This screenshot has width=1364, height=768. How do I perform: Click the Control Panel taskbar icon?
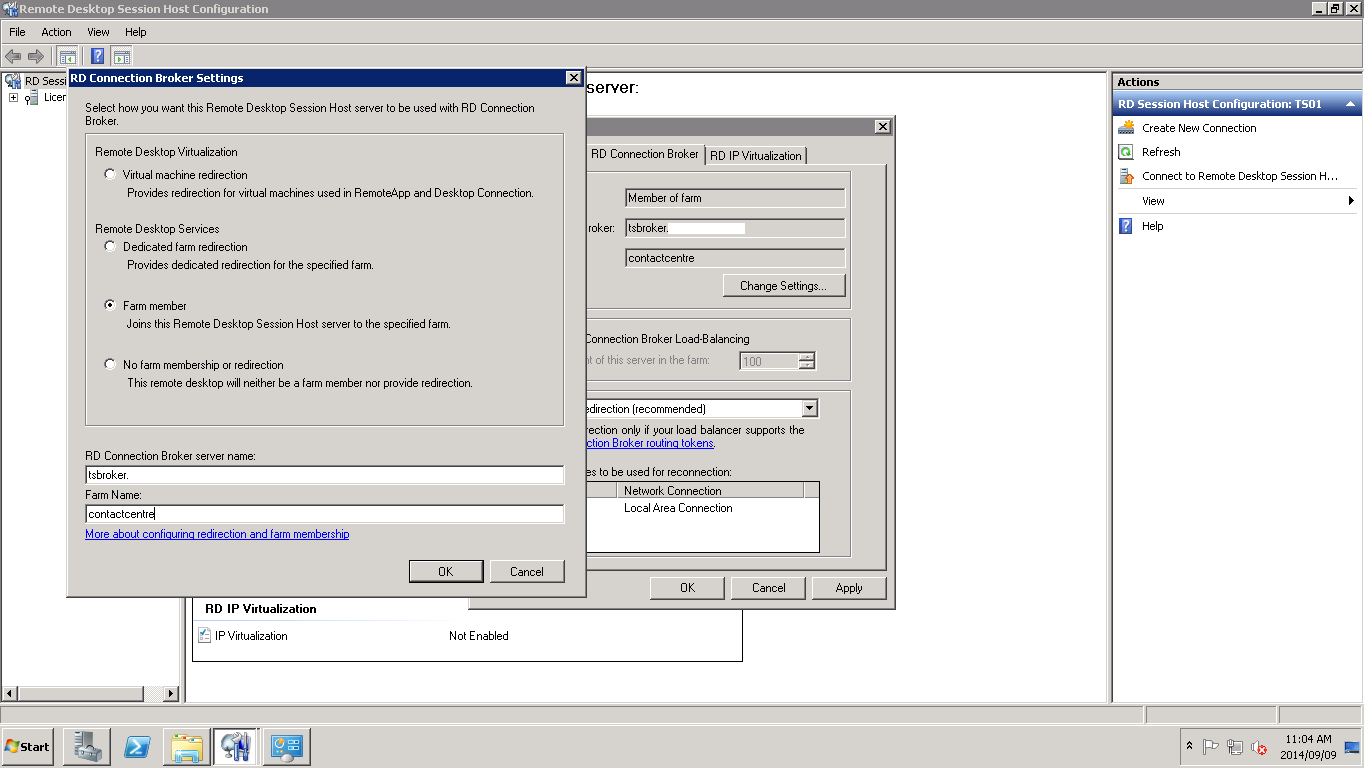coord(286,746)
